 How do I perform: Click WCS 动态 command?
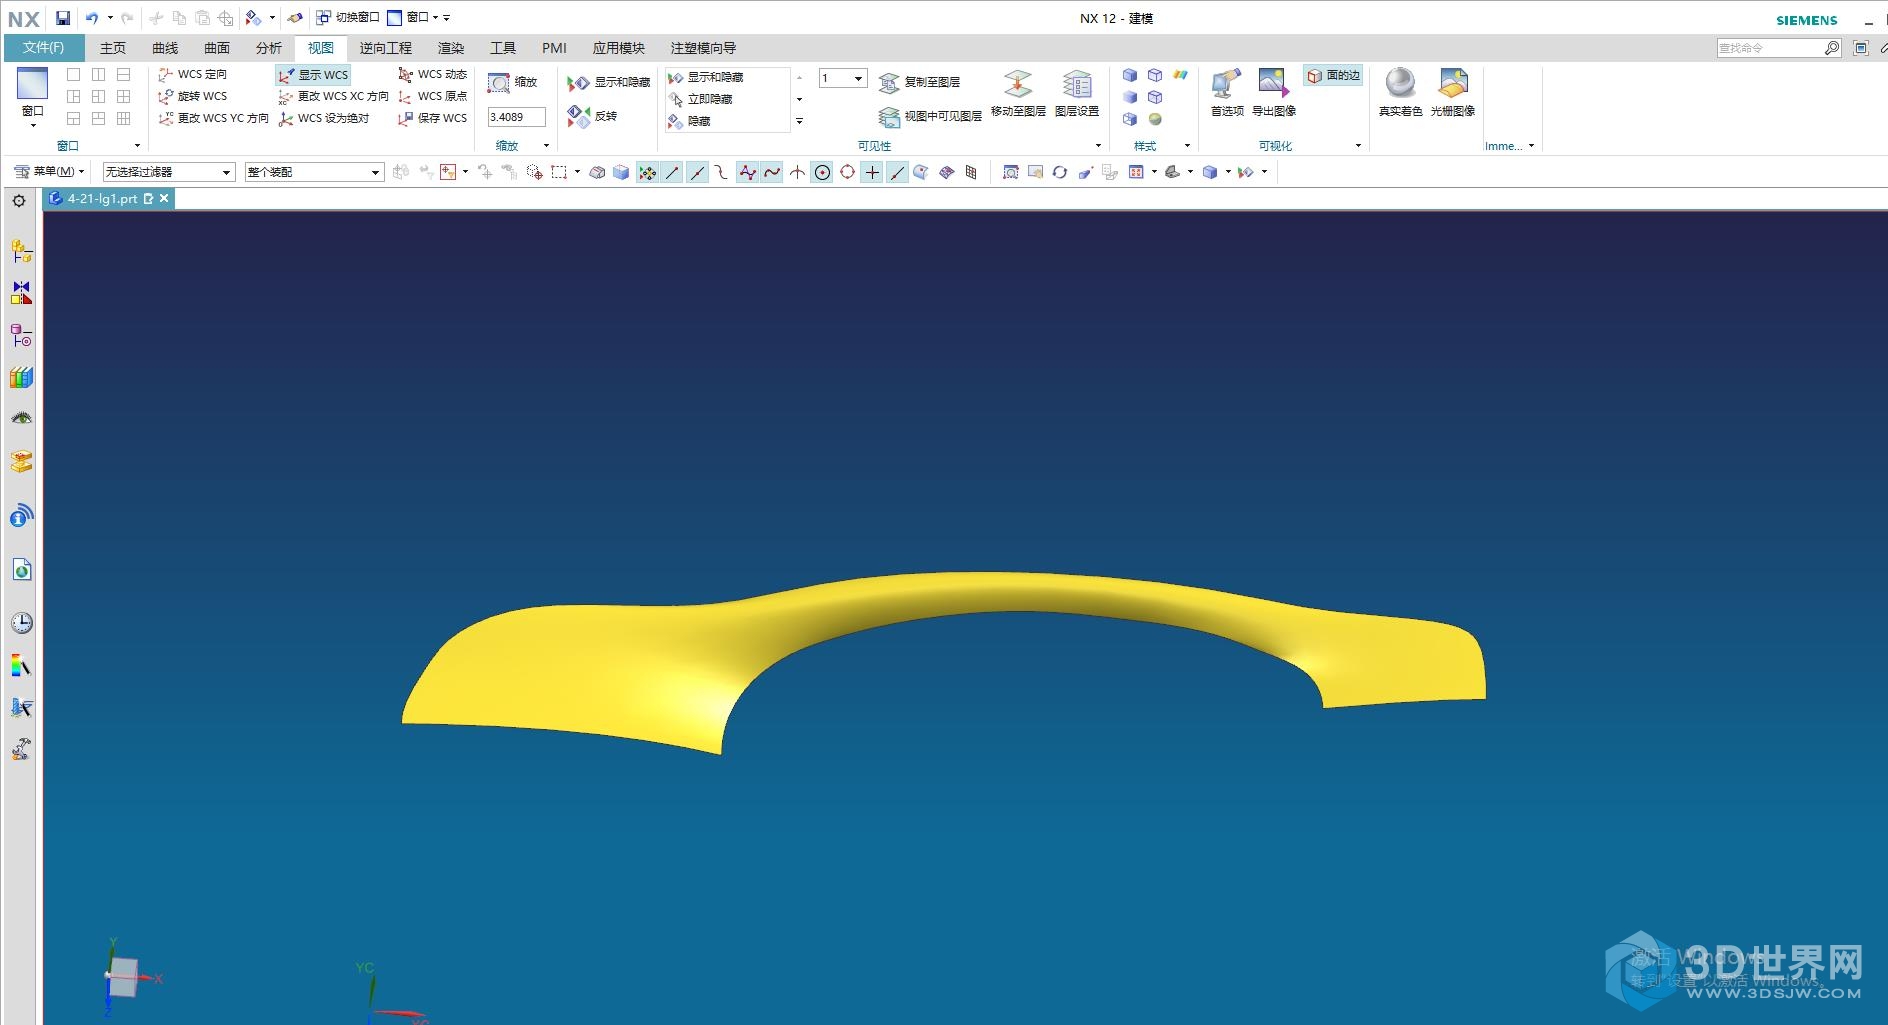[432, 74]
